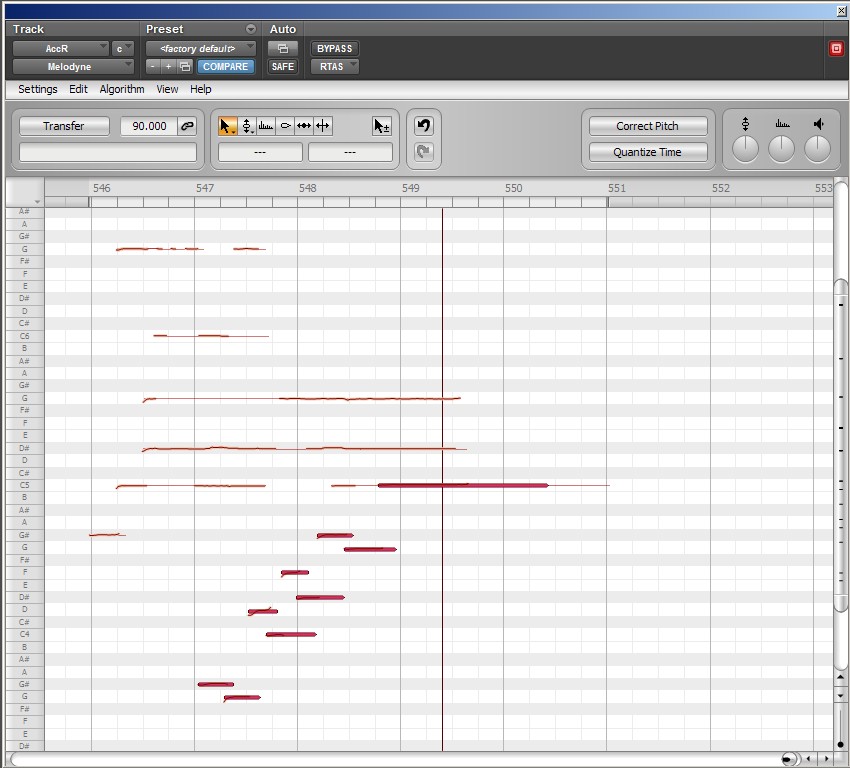This screenshot has width=850, height=768.
Task: Open the Algorithm menu
Action: (122, 89)
